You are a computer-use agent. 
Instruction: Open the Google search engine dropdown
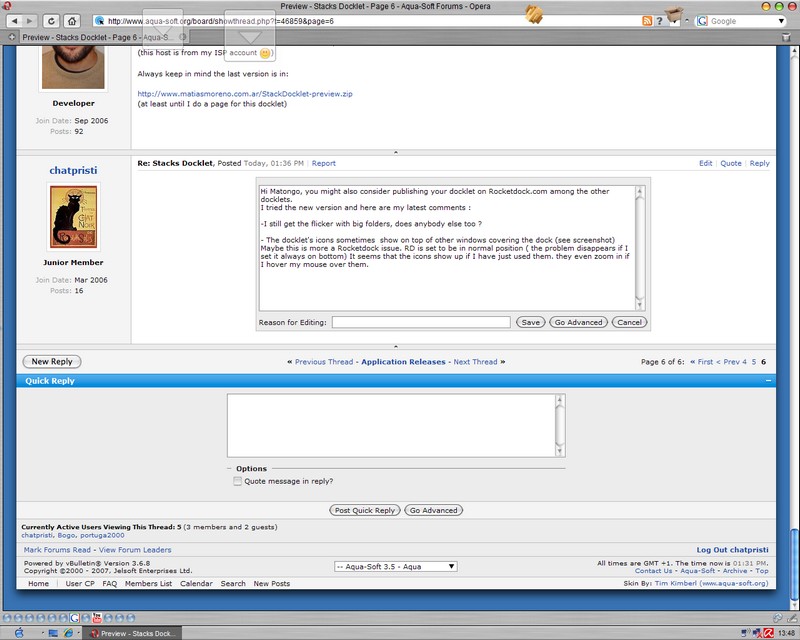(x=781, y=21)
